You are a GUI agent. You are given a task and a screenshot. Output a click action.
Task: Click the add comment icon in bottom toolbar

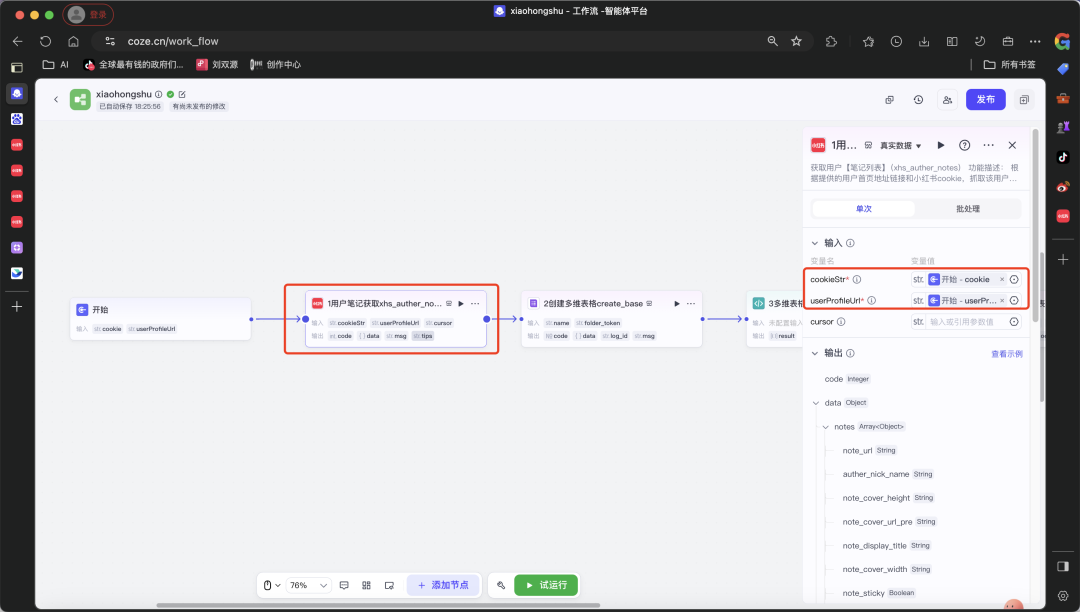coord(344,586)
